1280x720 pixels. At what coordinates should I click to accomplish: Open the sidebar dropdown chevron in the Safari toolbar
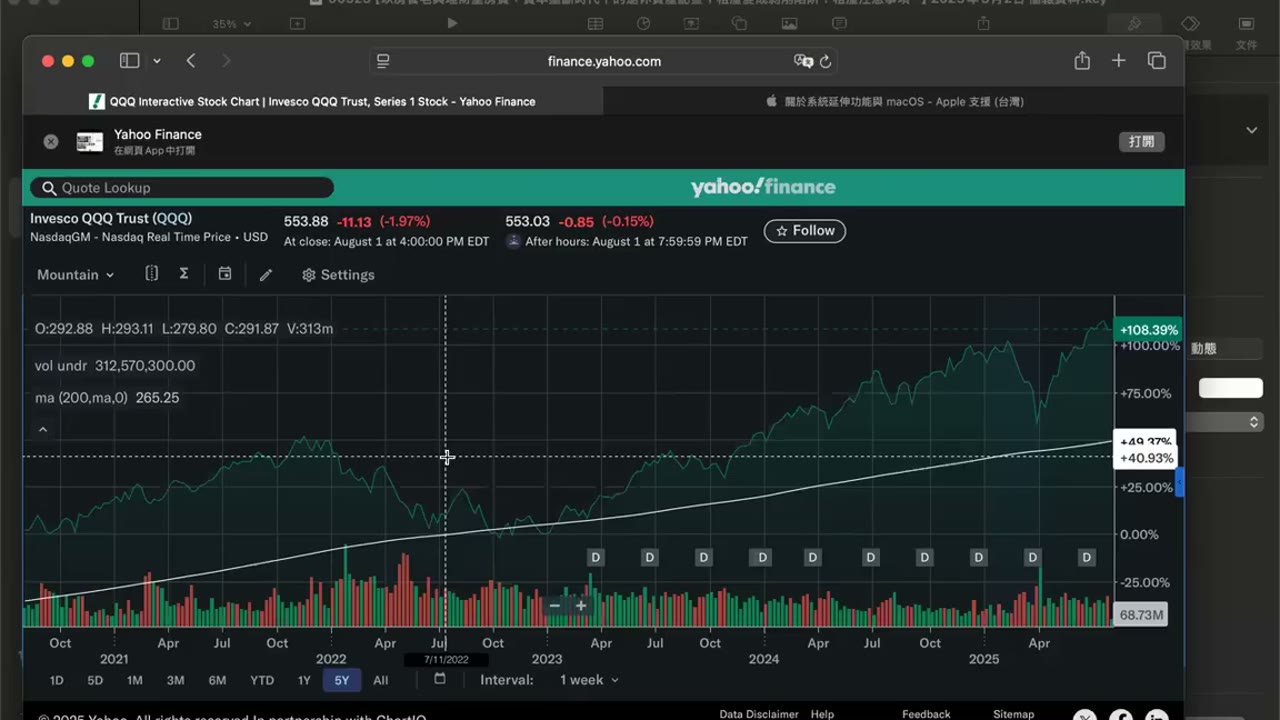pos(157,61)
